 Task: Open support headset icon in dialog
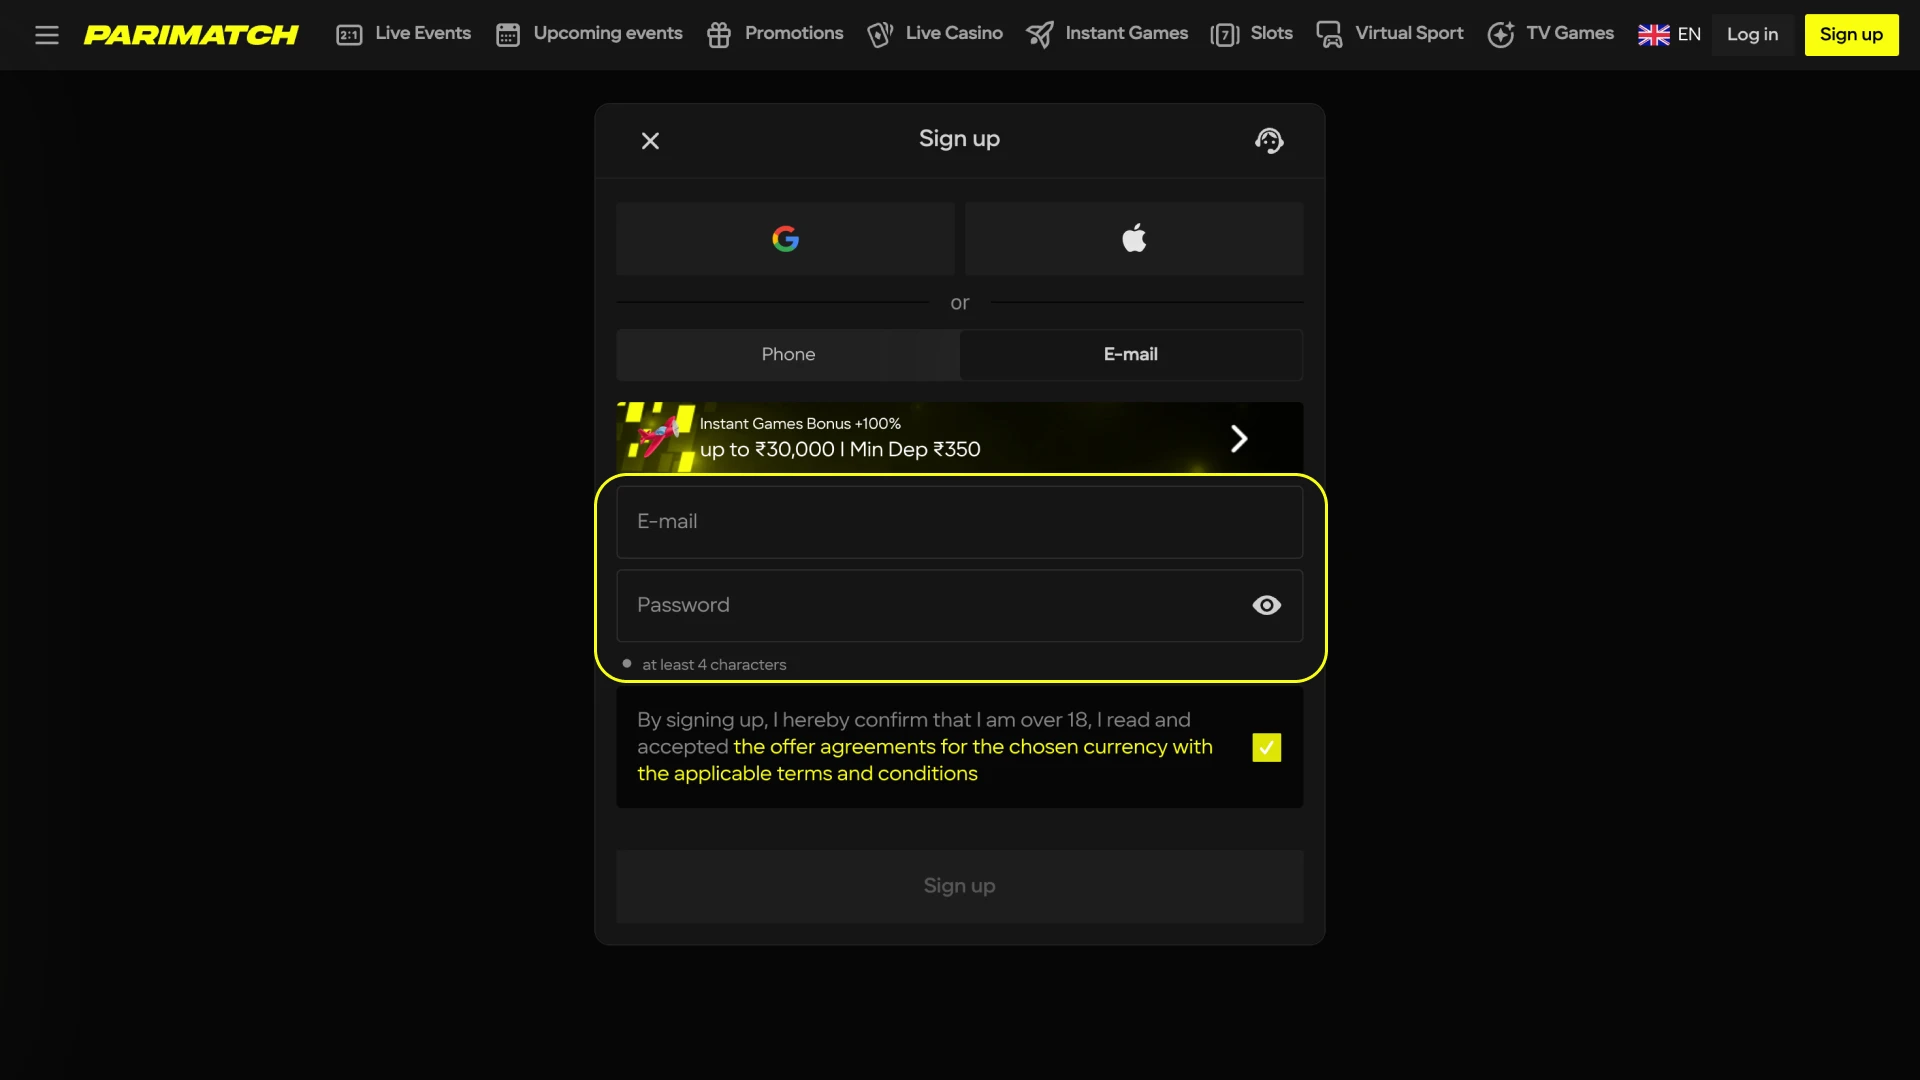pos(1269,141)
